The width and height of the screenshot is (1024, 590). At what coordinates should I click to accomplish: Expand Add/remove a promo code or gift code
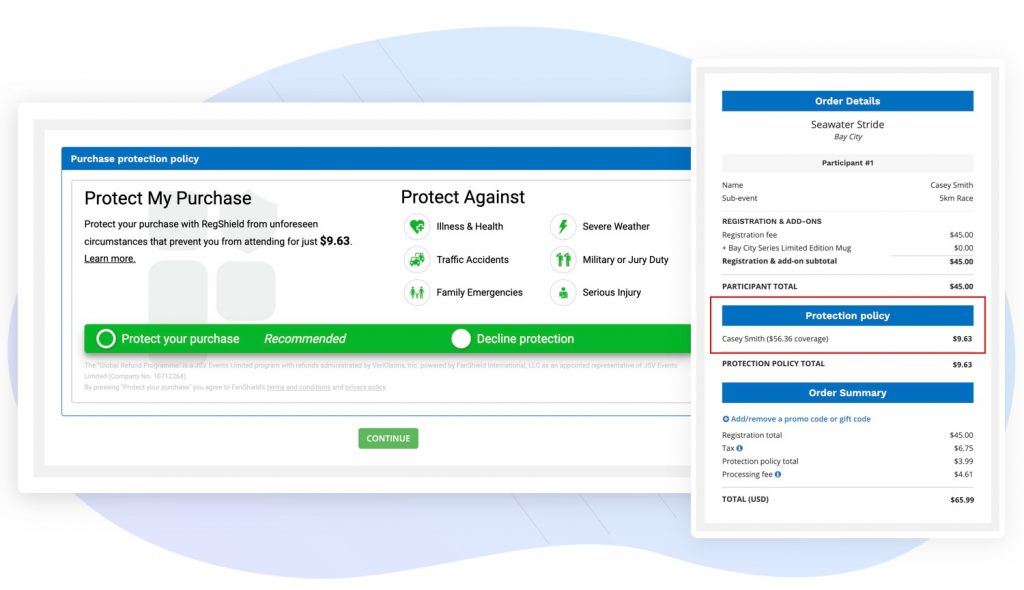pyautogui.click(x=796, y=419)
